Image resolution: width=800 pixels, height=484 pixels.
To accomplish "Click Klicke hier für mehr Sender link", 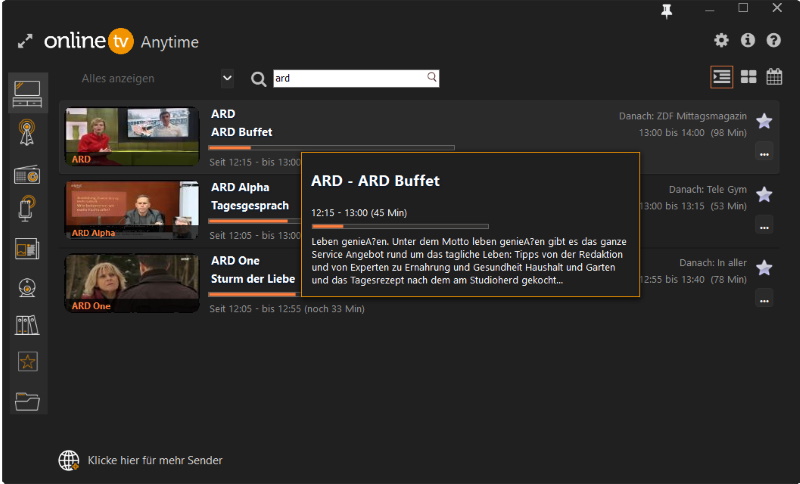I will click(155, 461).
